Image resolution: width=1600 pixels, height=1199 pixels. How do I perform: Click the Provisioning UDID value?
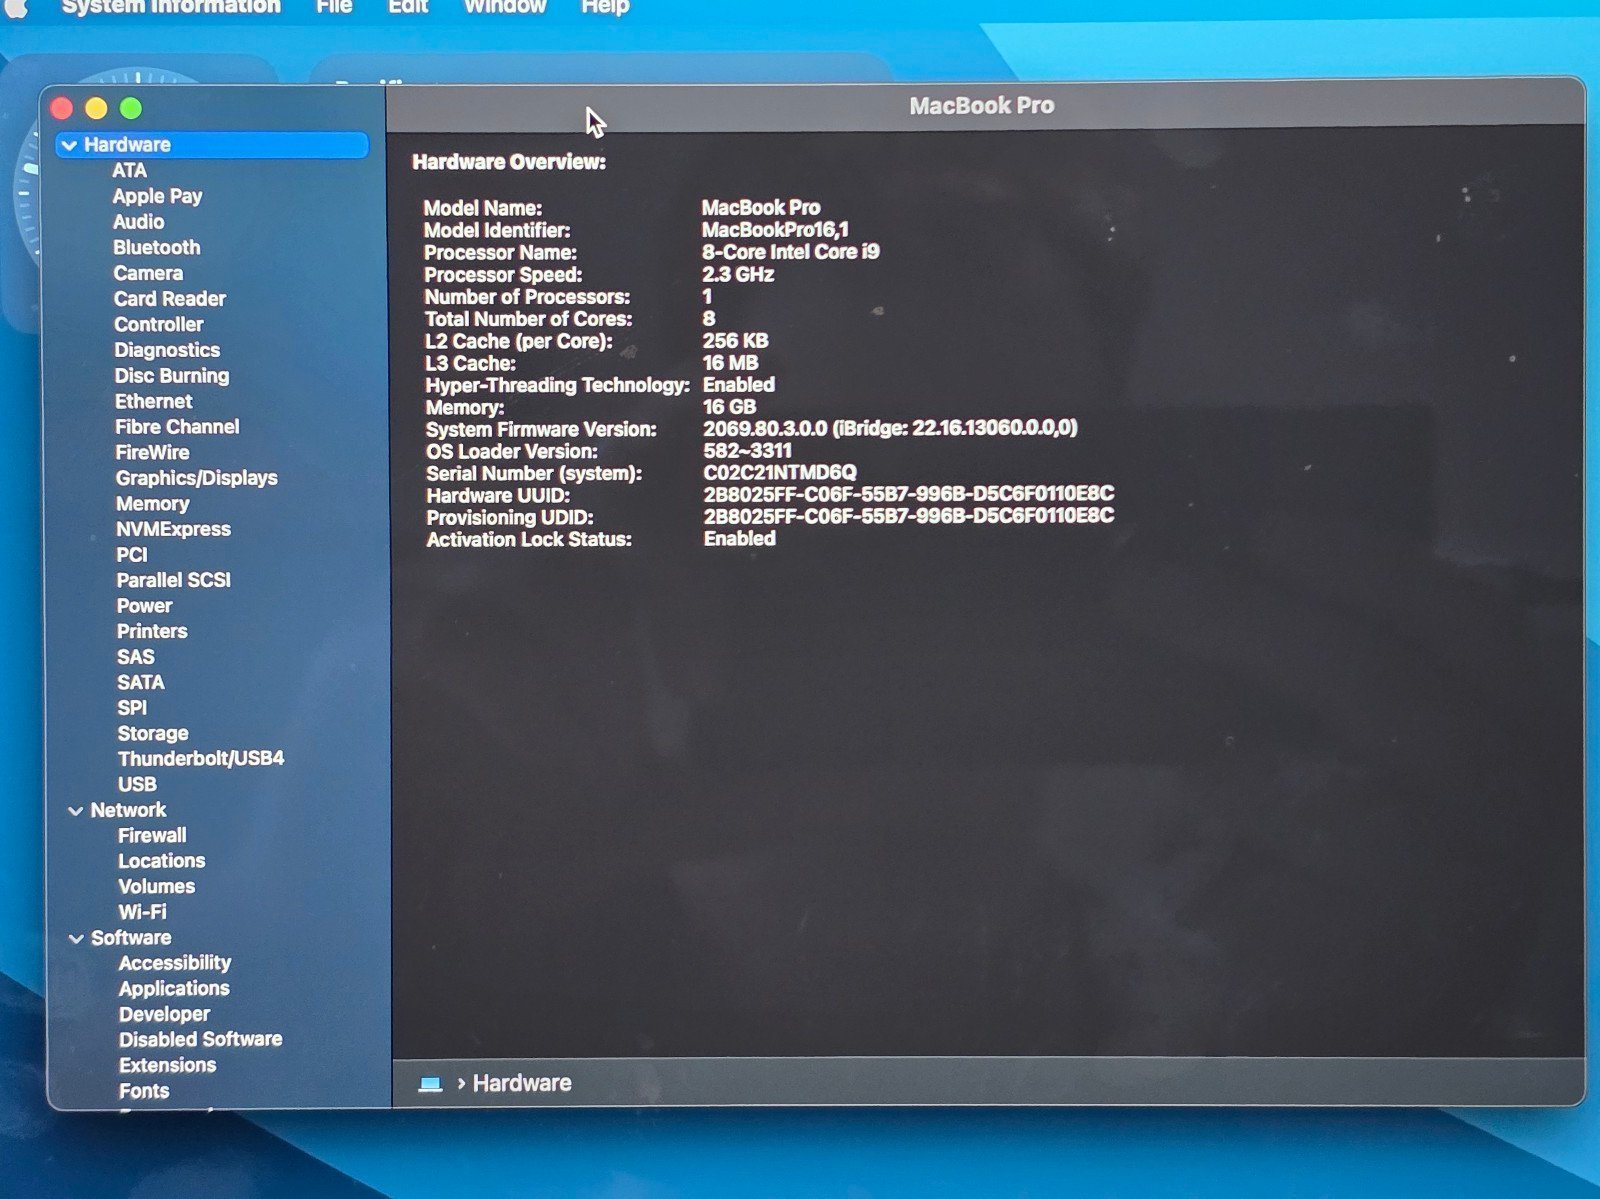tap(908, 516)
